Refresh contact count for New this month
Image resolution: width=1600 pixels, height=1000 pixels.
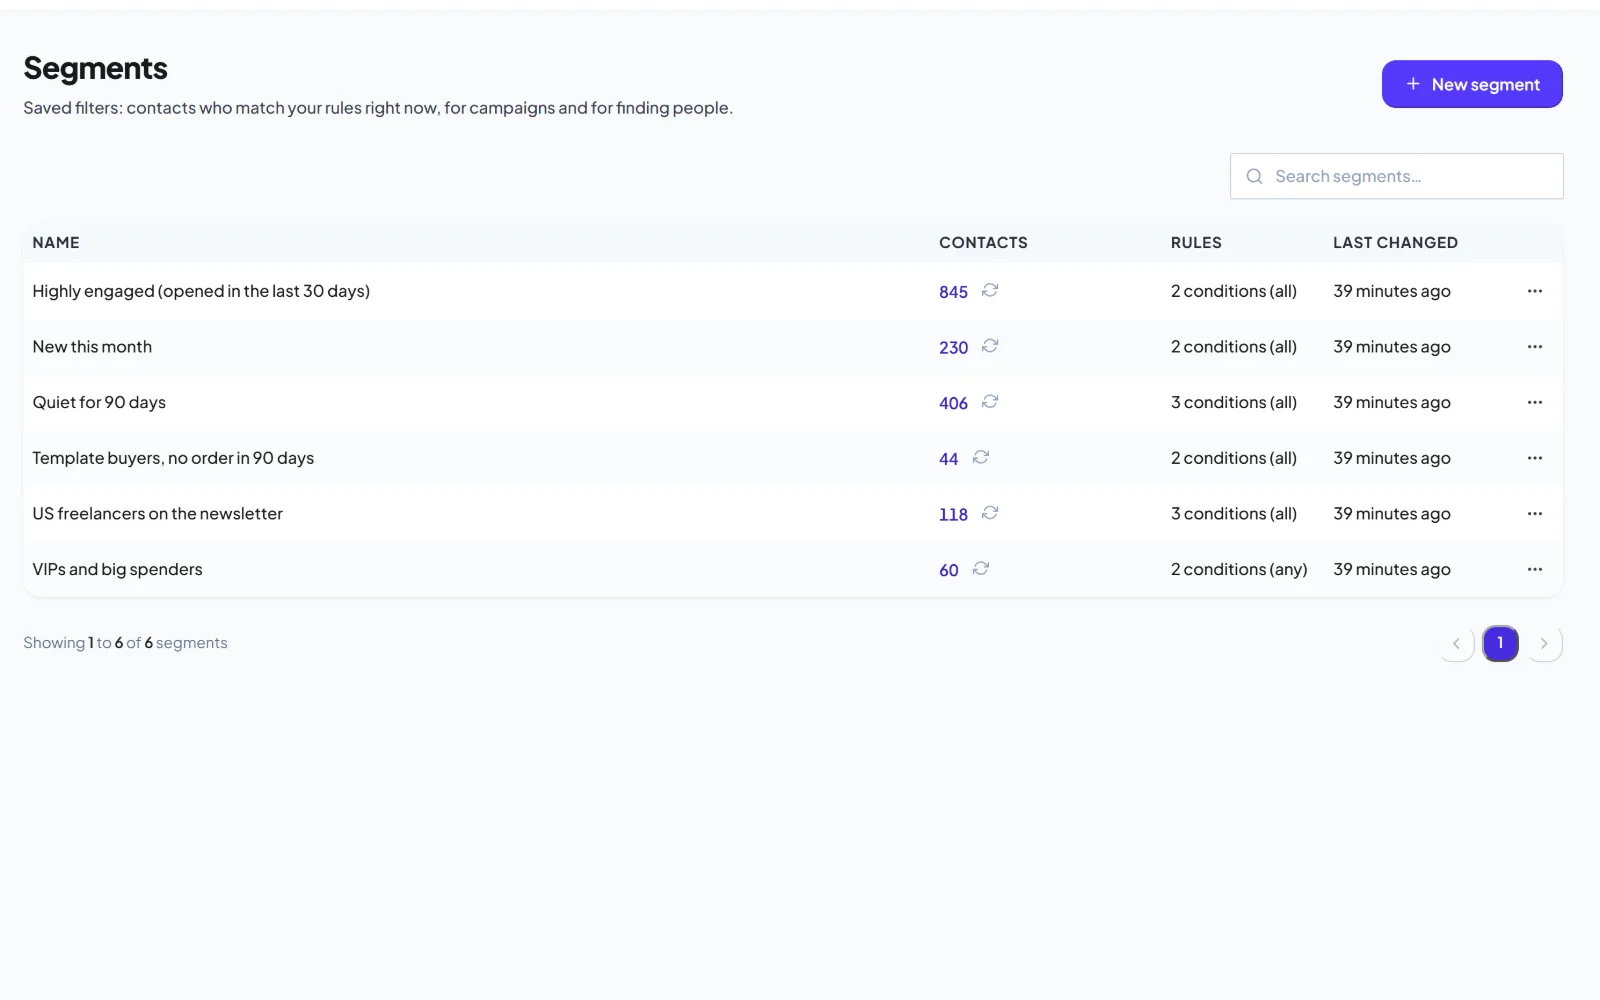point(990,346)
